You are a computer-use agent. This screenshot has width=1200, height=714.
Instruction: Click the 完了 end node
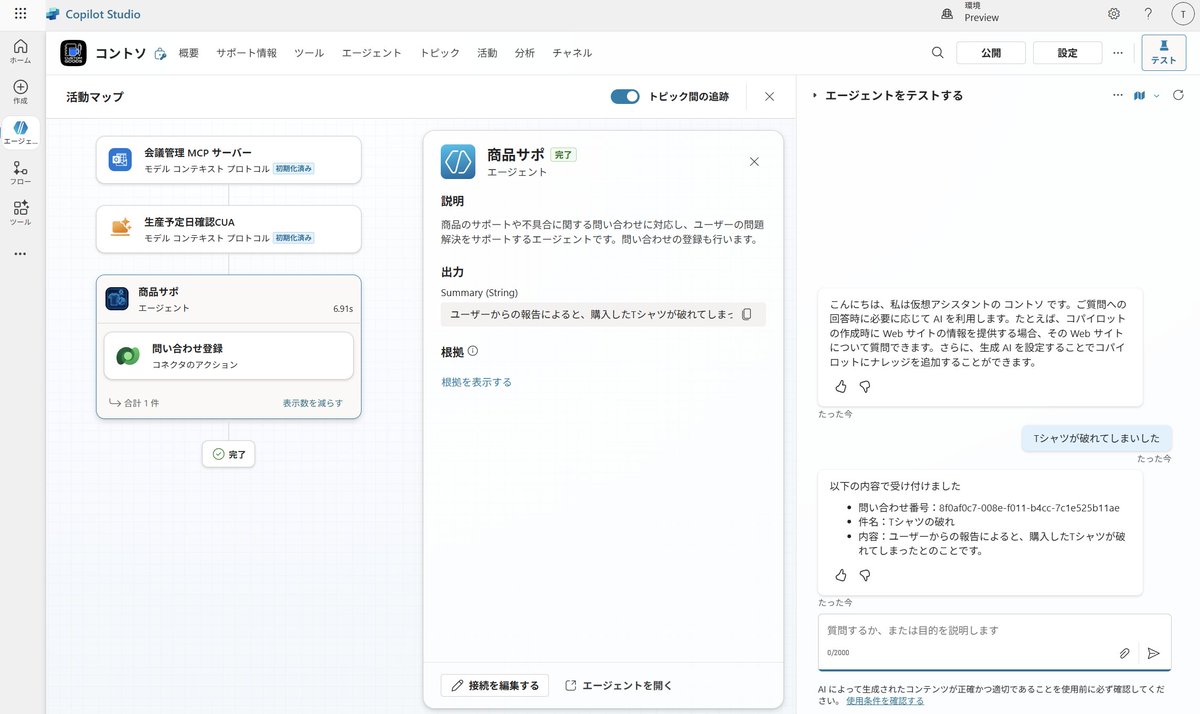[229, 454]
